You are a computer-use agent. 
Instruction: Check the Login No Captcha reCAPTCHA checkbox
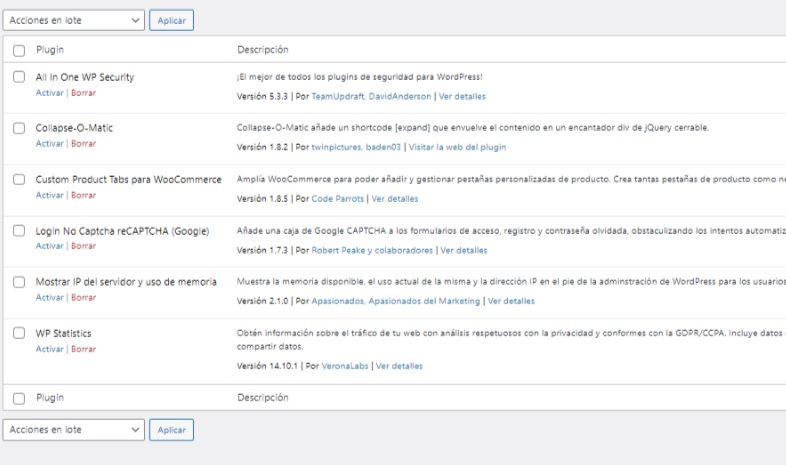click(x=19, y=231)
